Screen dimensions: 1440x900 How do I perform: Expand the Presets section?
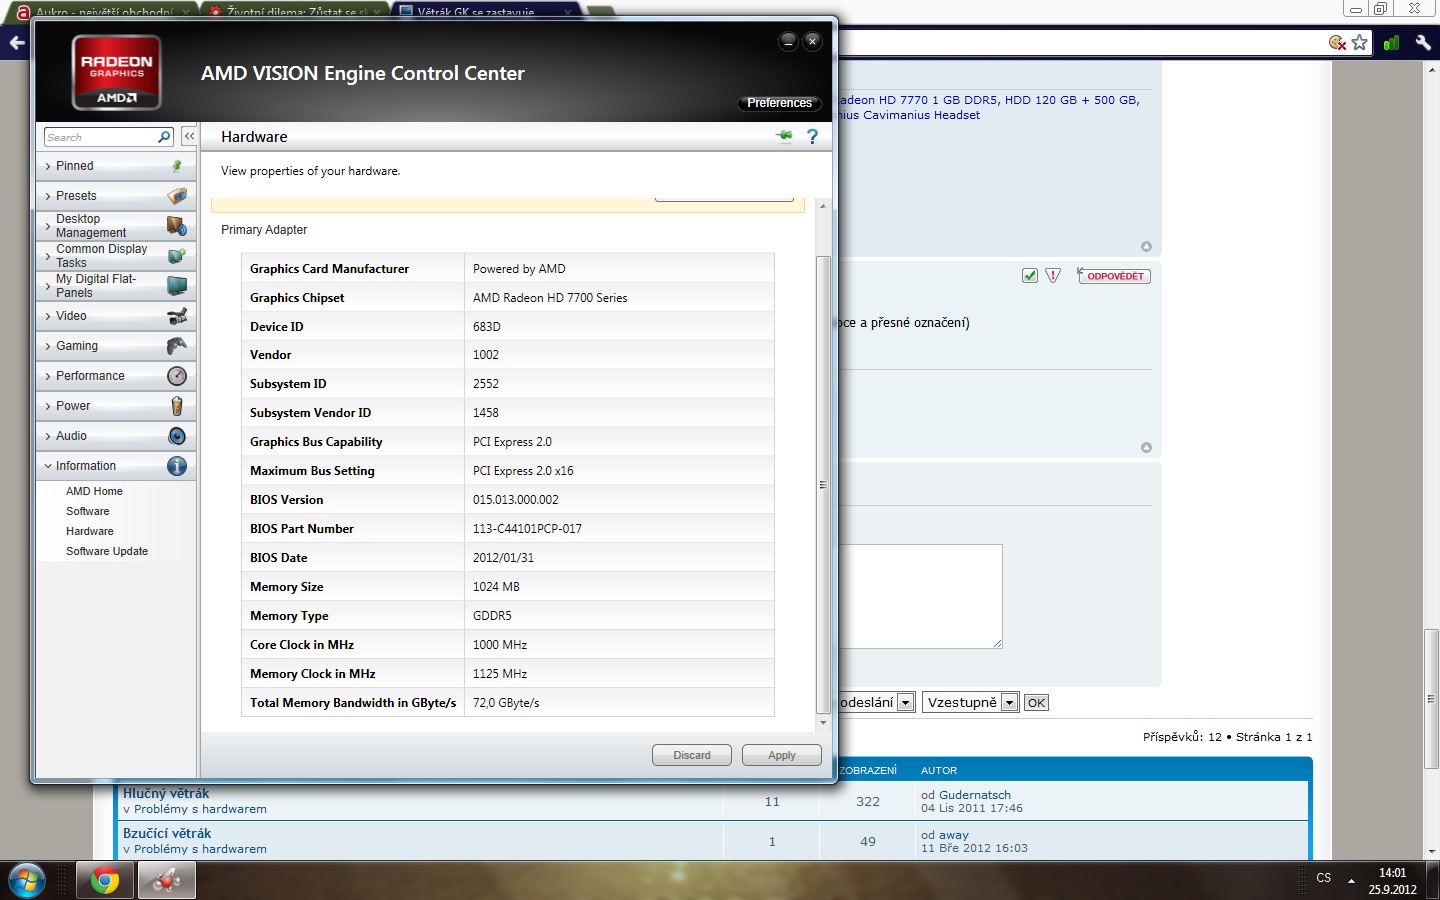point(116,196)
